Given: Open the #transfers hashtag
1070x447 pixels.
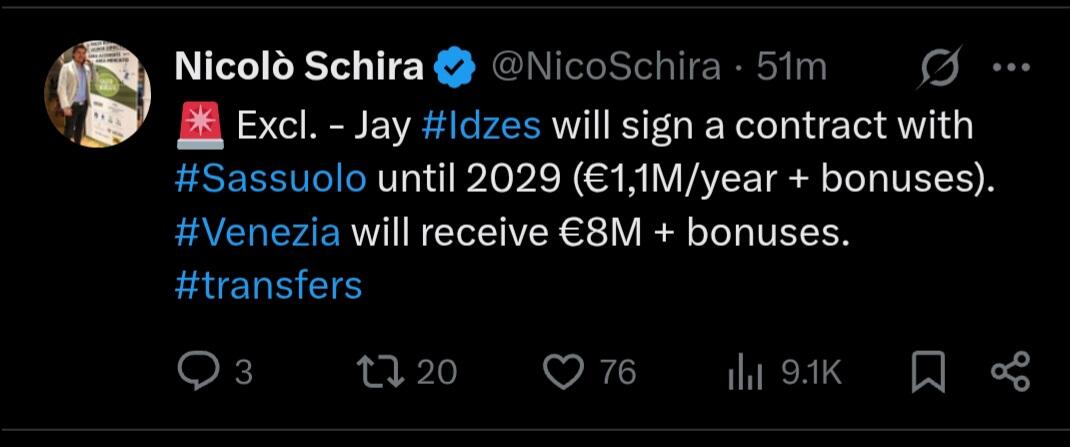Looking at the screenshot, I should coord(268,286).
